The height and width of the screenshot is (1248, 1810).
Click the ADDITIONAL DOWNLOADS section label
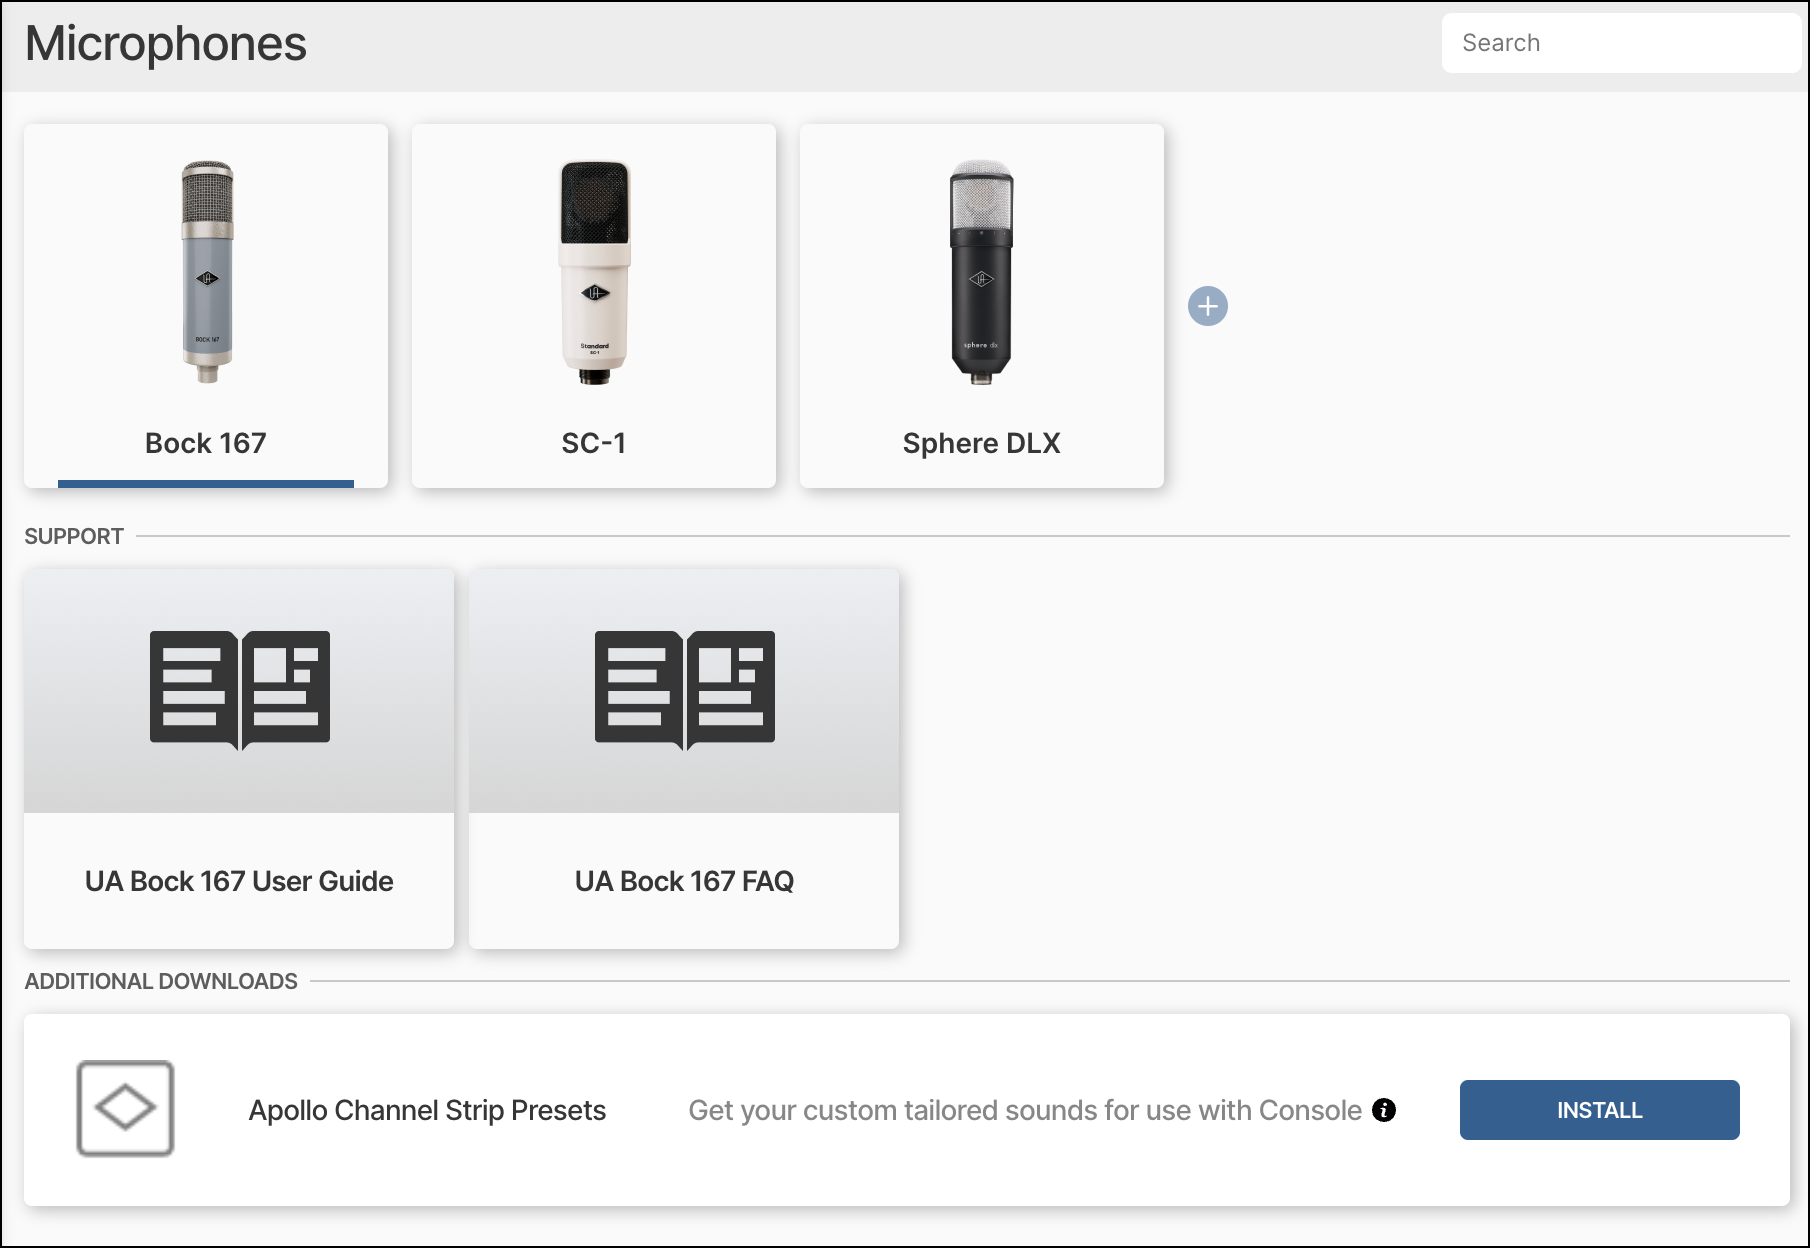161,981
